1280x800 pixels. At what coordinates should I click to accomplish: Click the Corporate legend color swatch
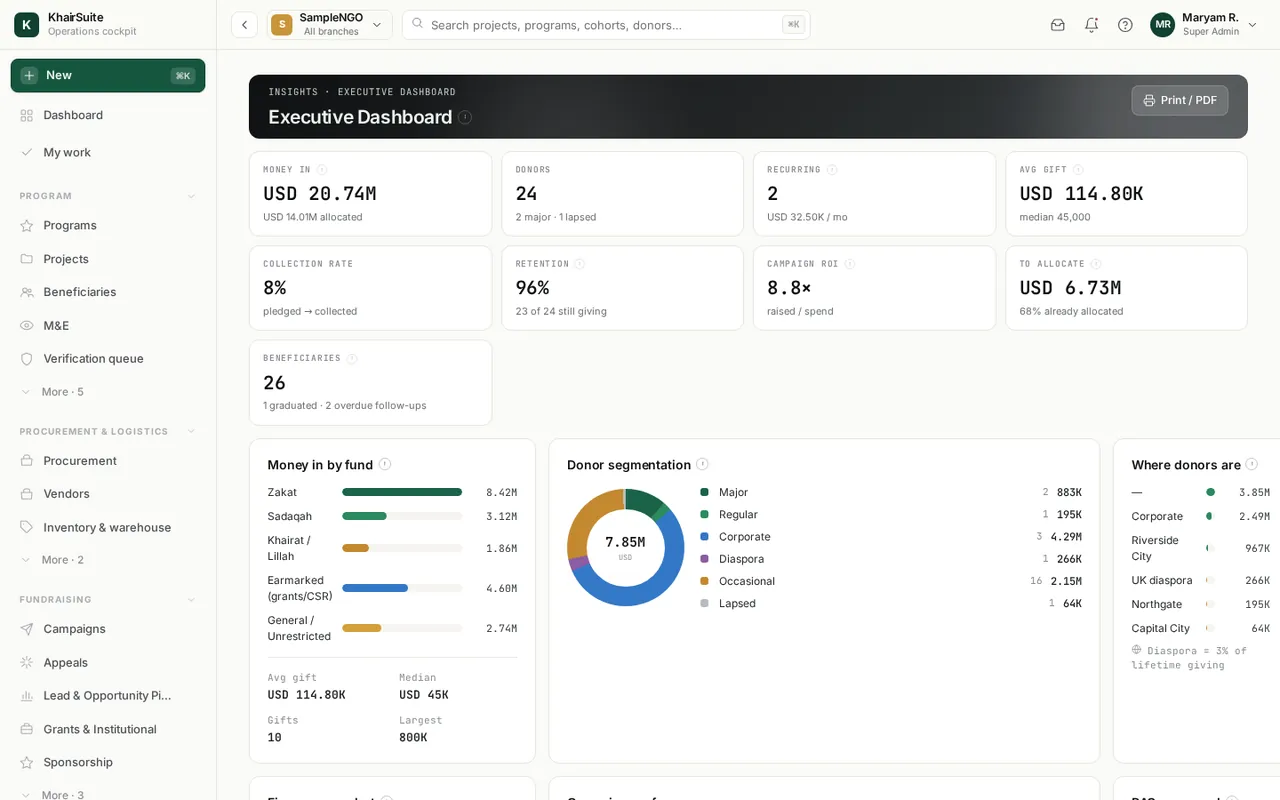tap(704, 537)
